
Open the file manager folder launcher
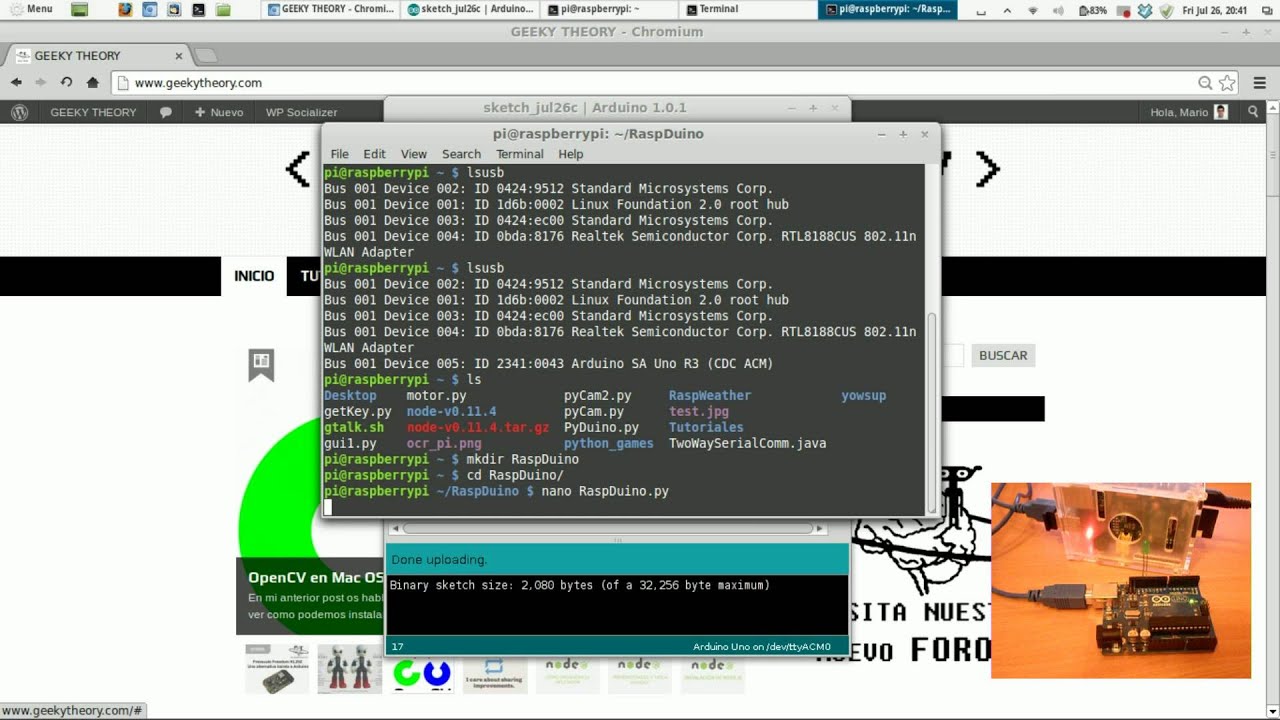223,10
